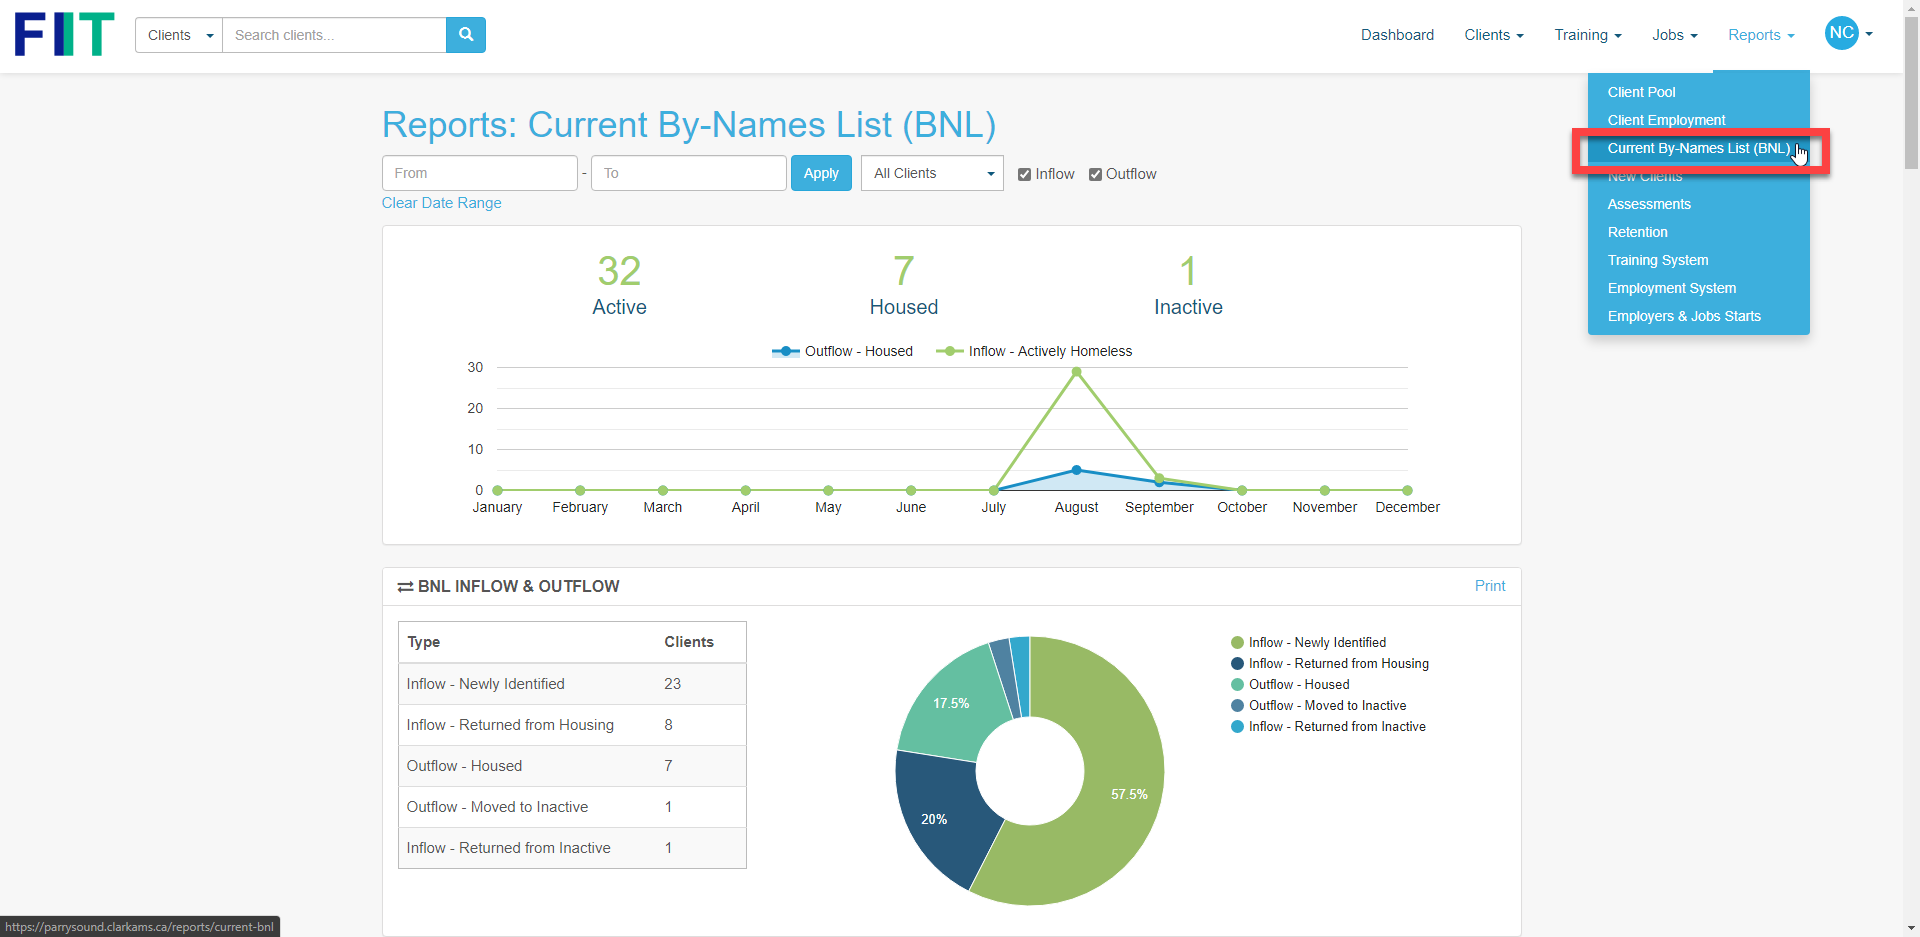
Task: Click the Inflow - Newly Identified green swatch
Action: click(x=1237, y=643)
